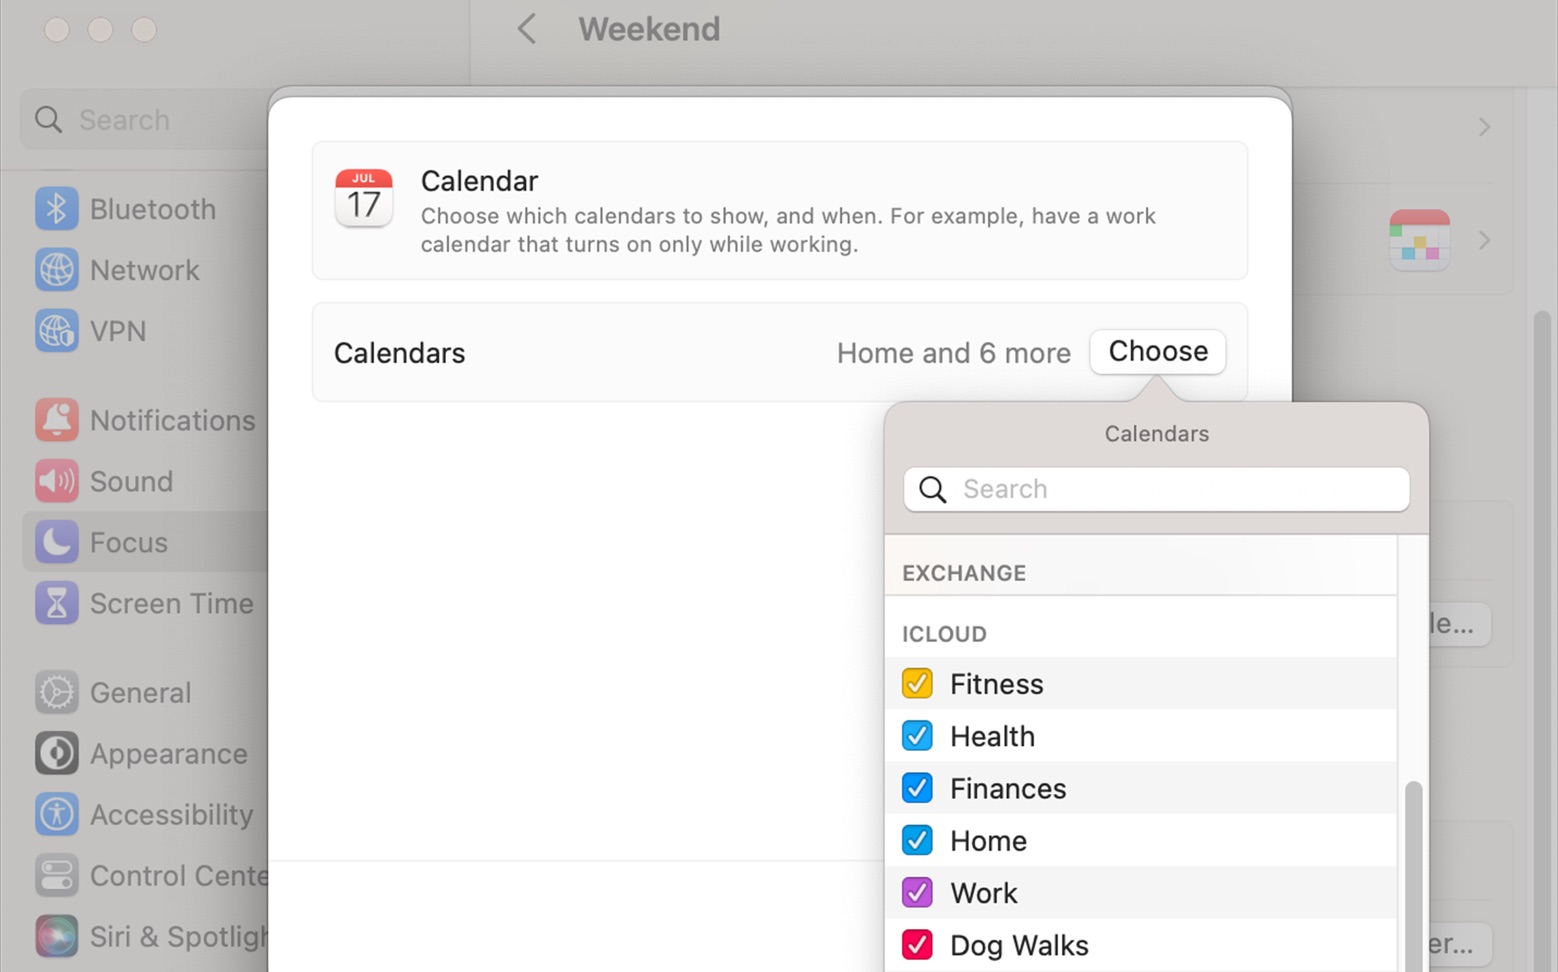The width and height of the screenshot is (1558, 972).
Task: Open chevron next to calendar filter icon
Action: coord(1484,240)
